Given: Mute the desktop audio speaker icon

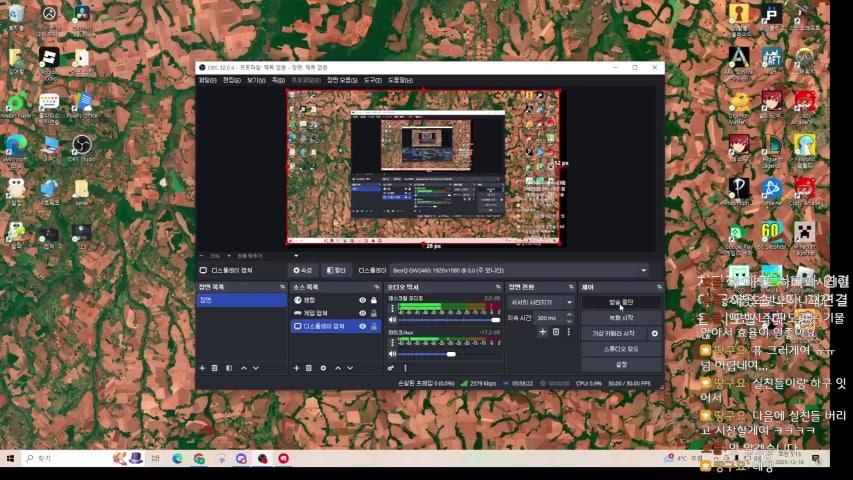Looking at the screenshot, I should click(x=393, y=320).
